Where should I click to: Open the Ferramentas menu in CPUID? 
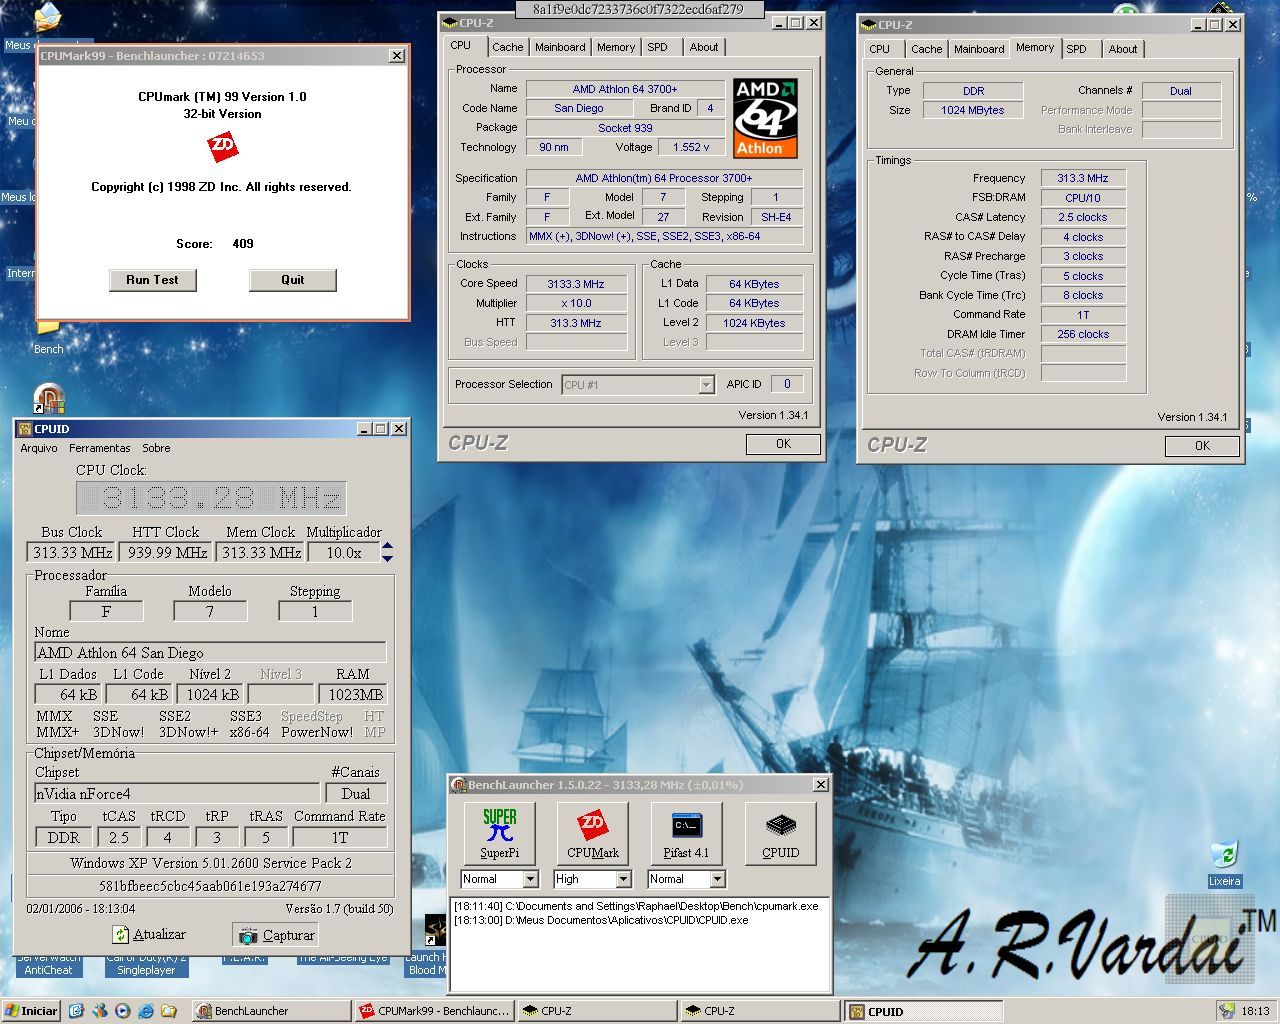click(100, 448)
